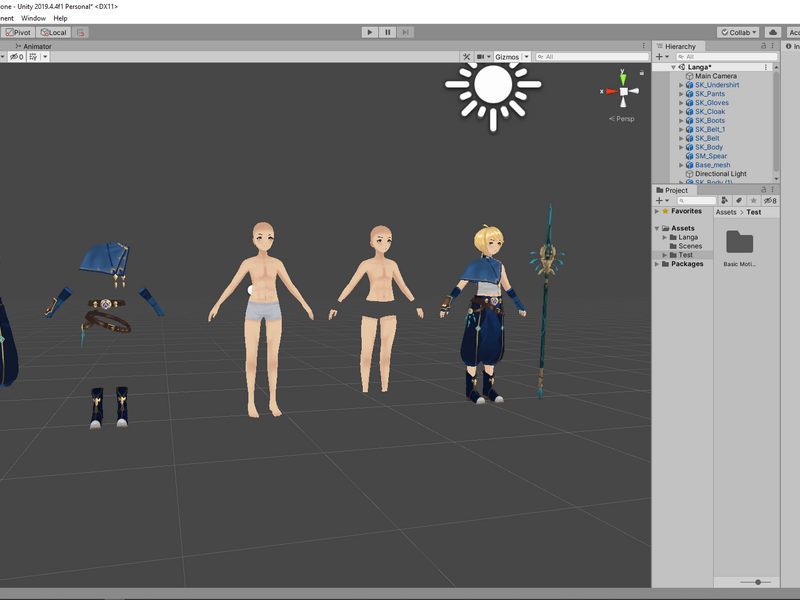Click the SK_Boots prefab cube icon
Viewport: 800px width, 600px height.
tap(689, 120)
